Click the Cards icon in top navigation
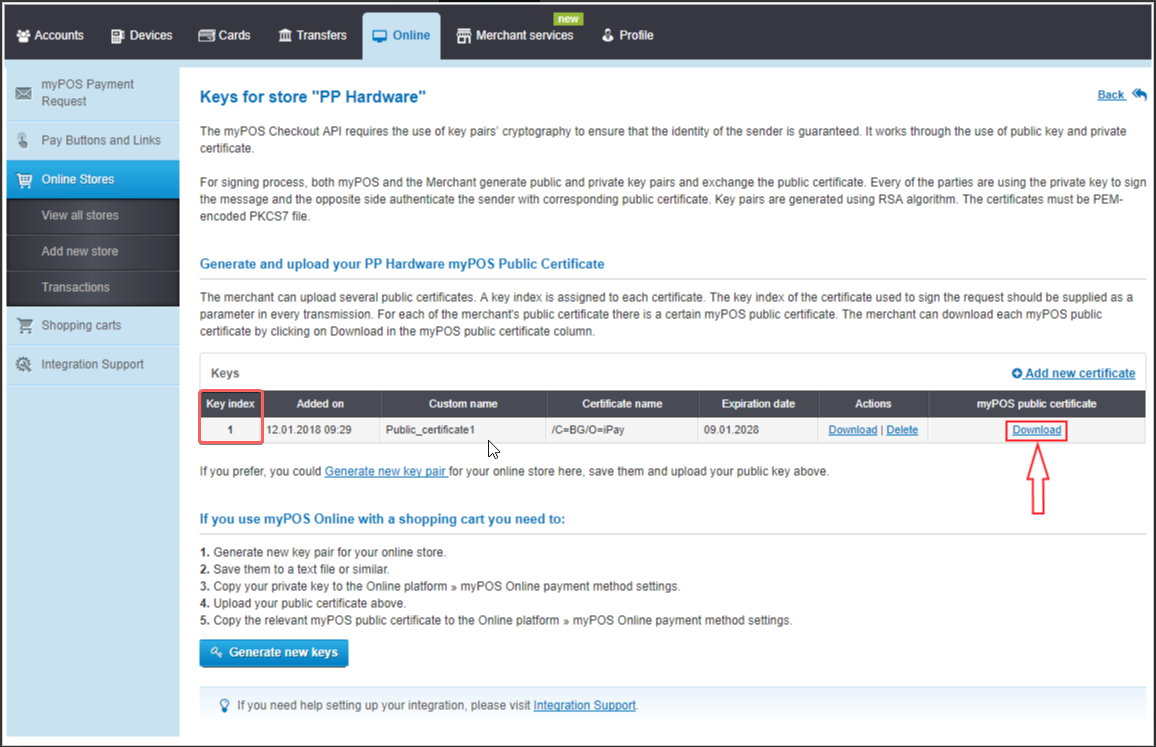The width and height of the screenshot is (1156, 747). point(206,35)
